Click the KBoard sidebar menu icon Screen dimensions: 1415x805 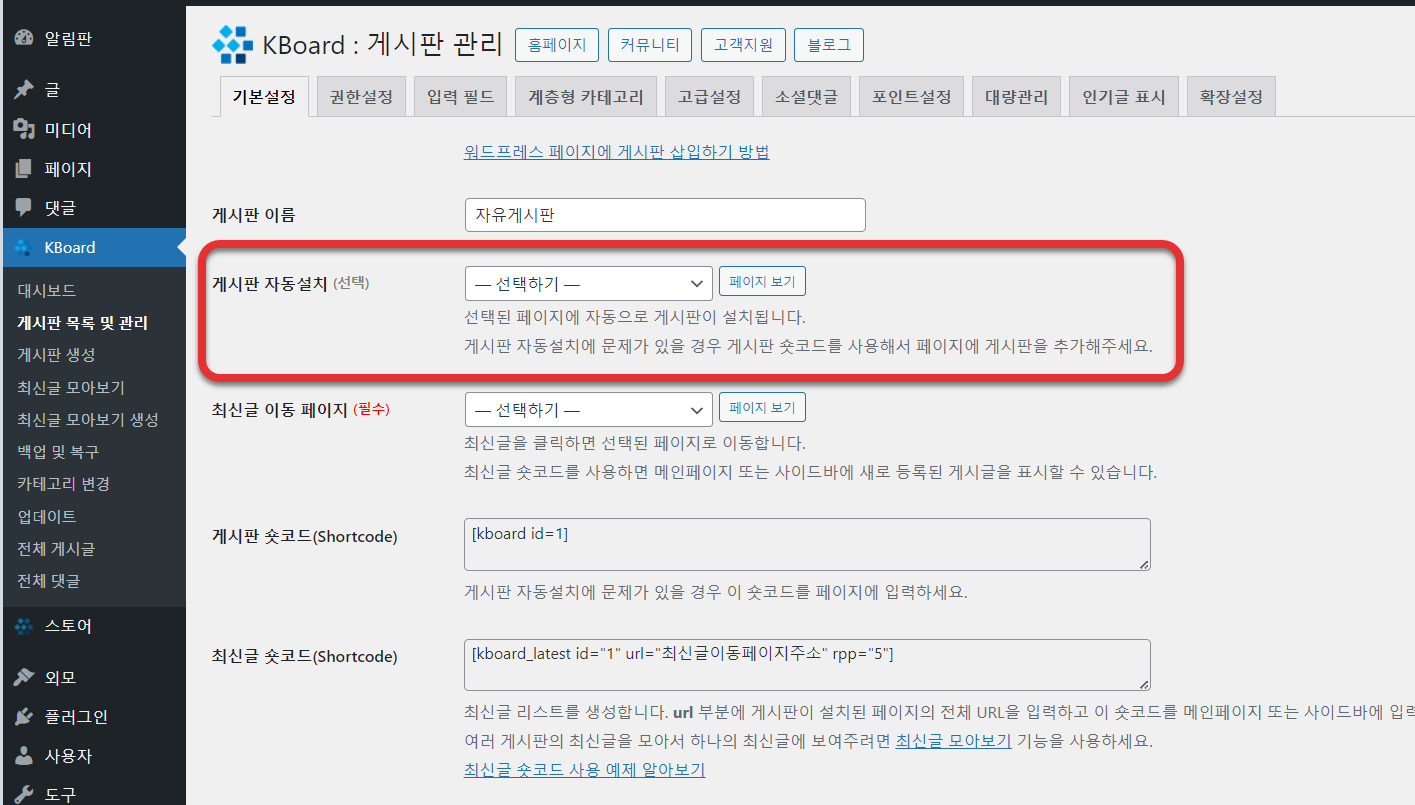pos(24,247)
